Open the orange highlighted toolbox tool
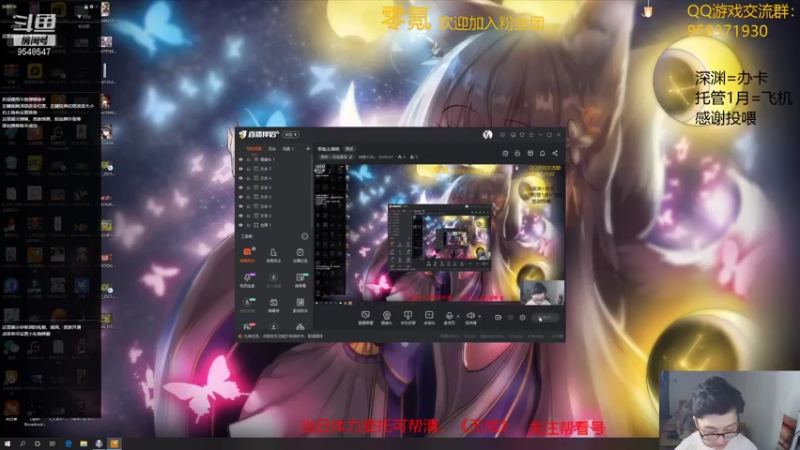The width and height of the screenshot is (800, 450). 247,255
